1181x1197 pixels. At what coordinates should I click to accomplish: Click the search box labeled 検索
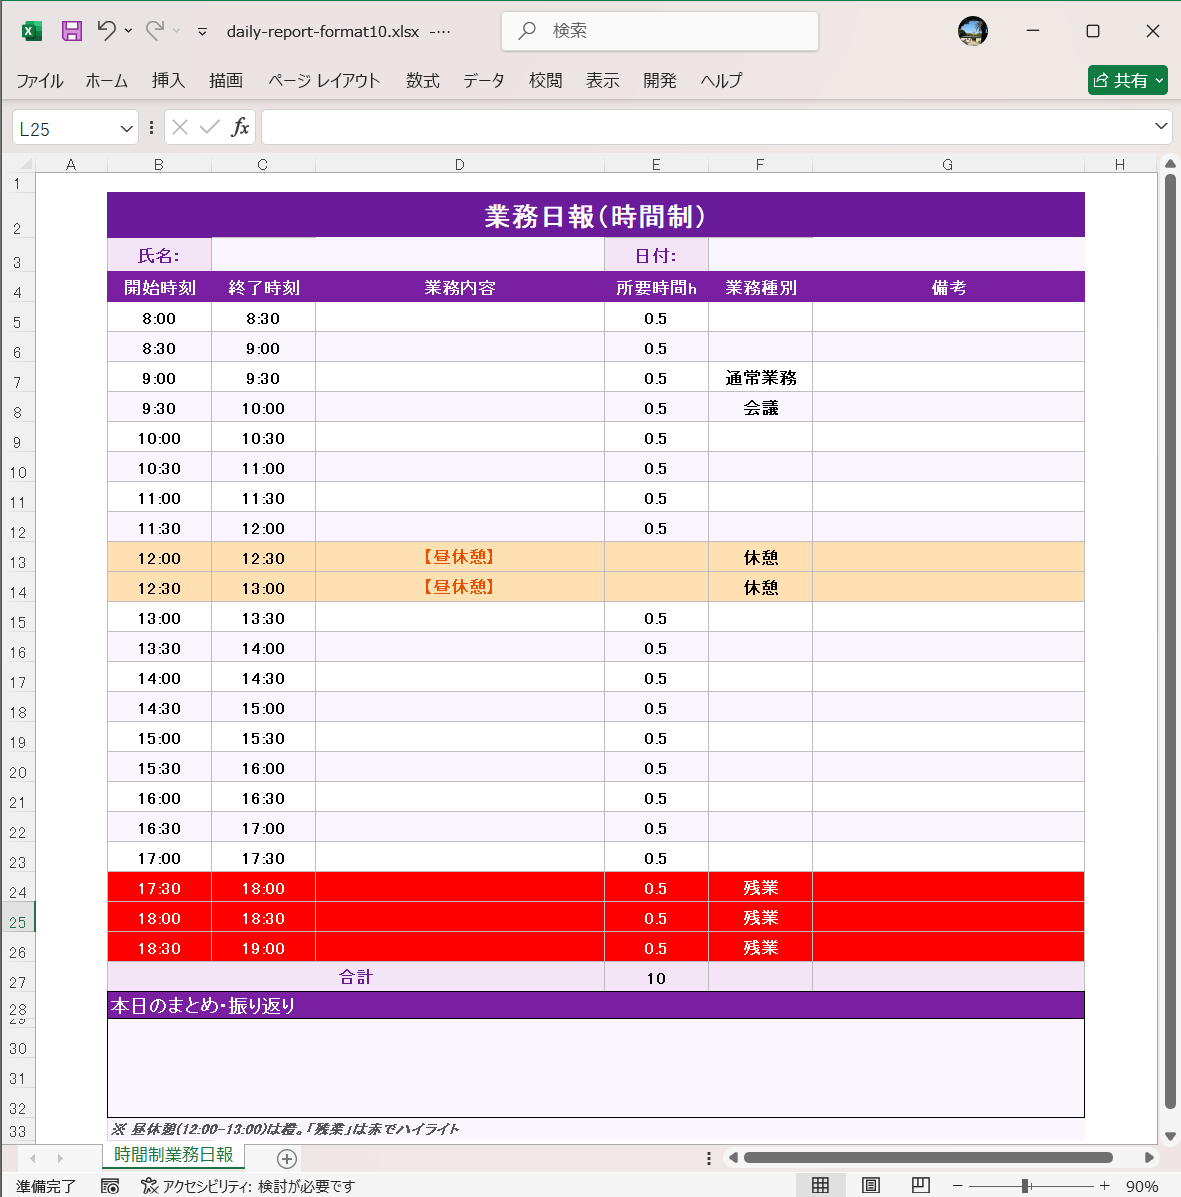point(660,31)
